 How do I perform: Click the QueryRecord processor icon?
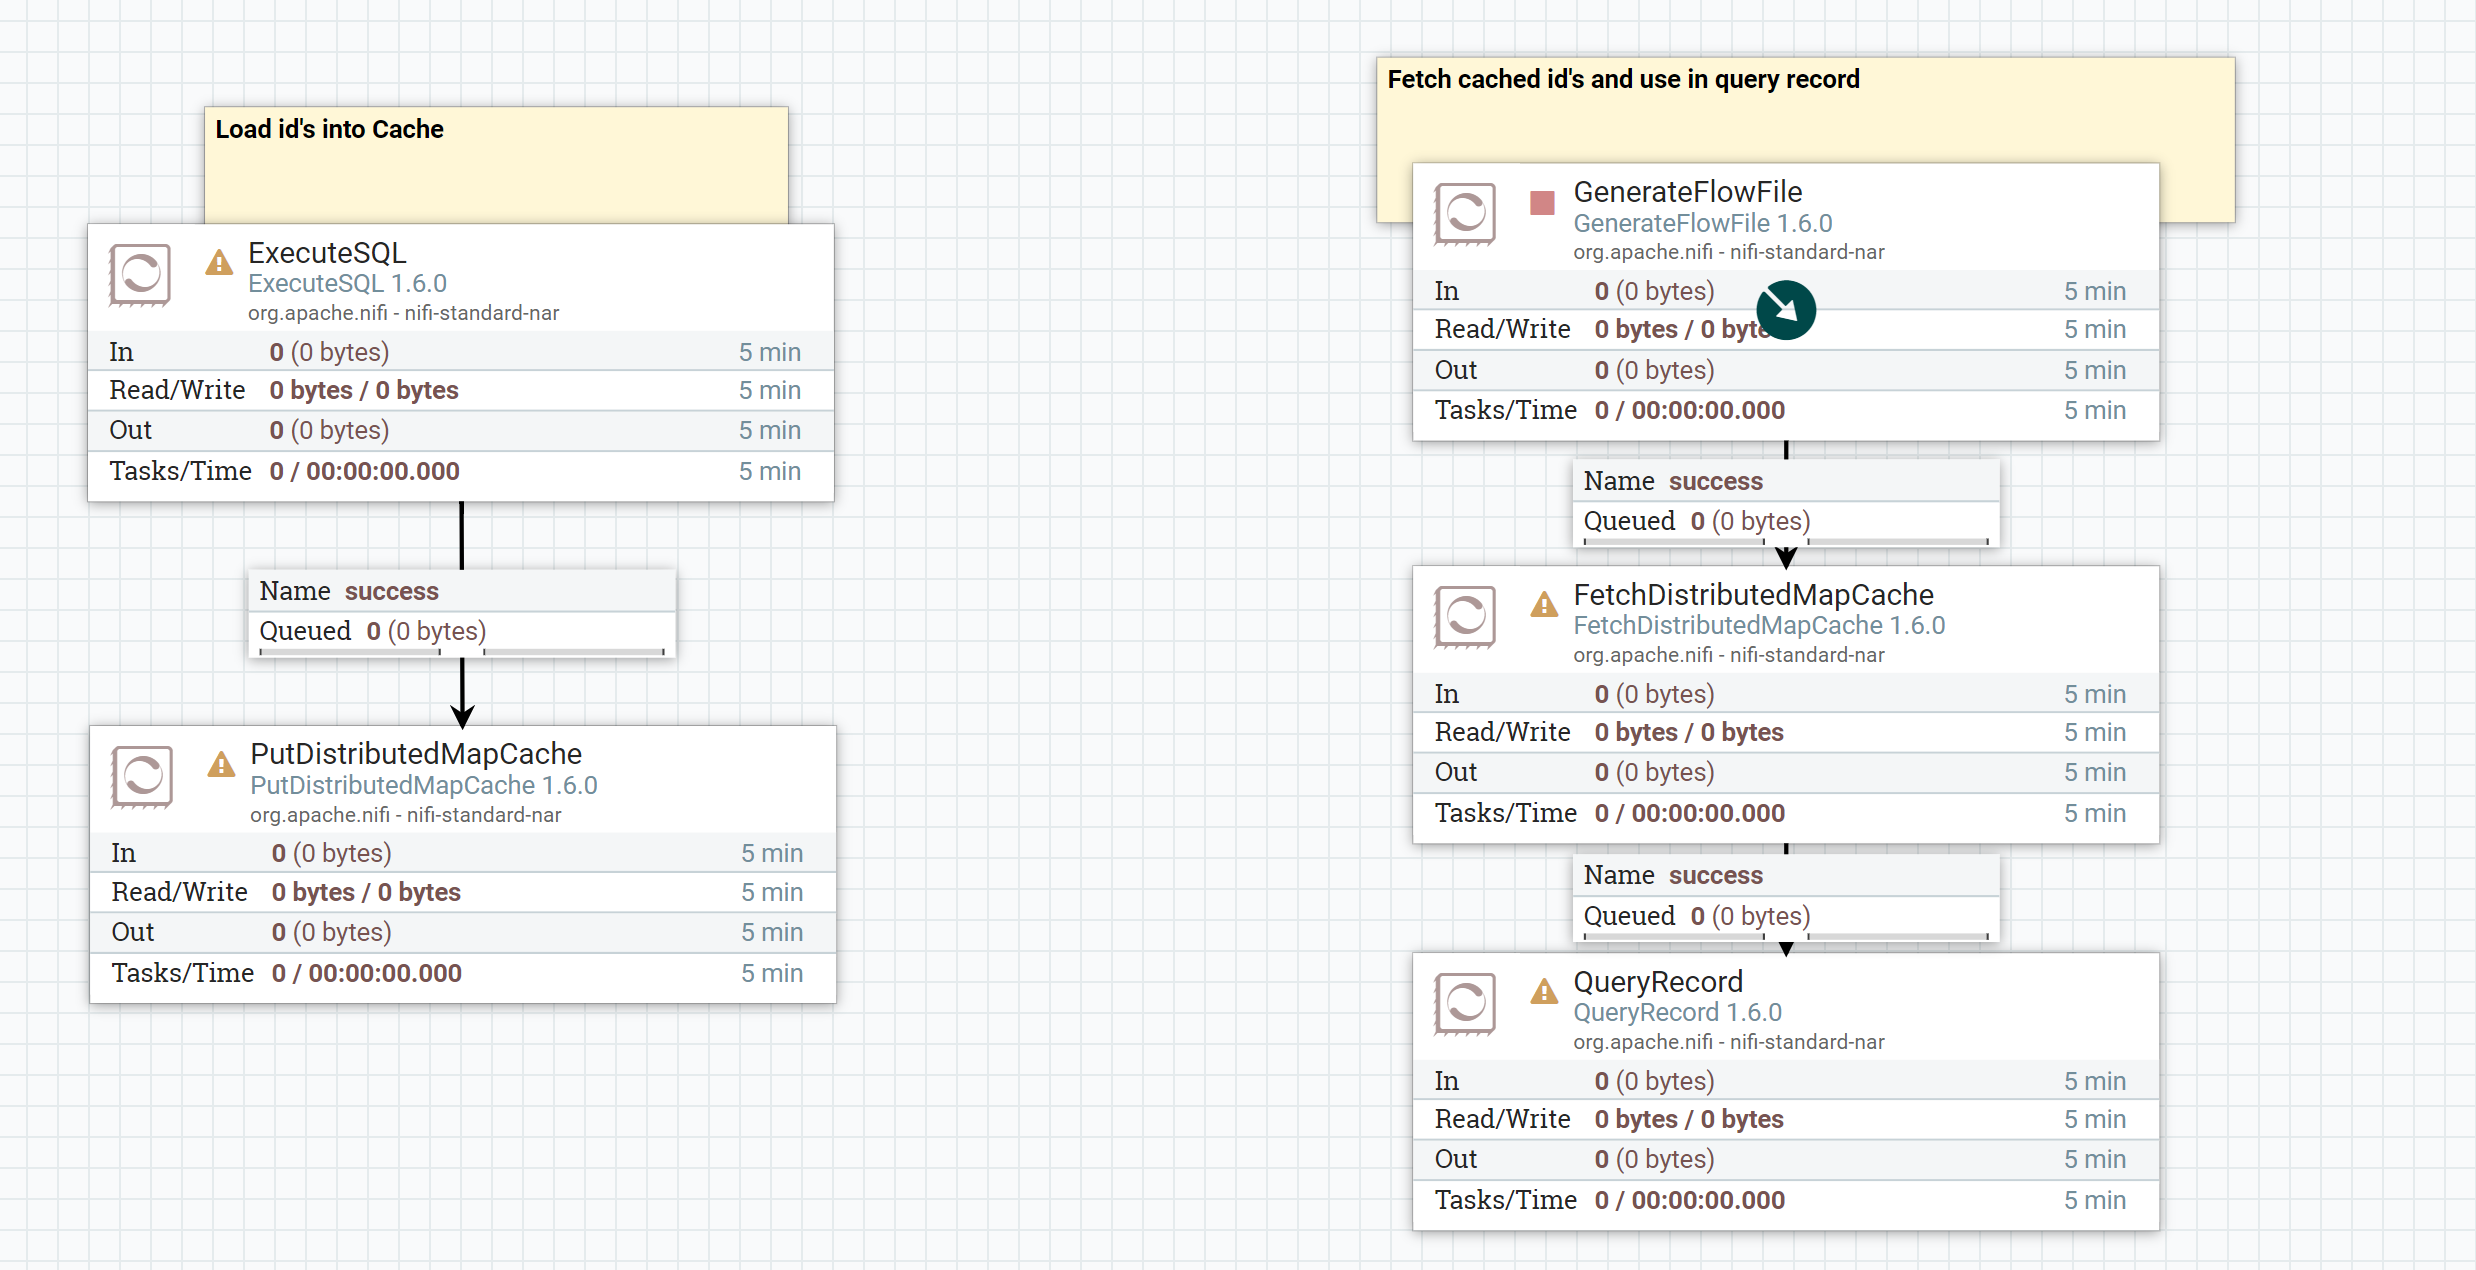(1465, 1003)
